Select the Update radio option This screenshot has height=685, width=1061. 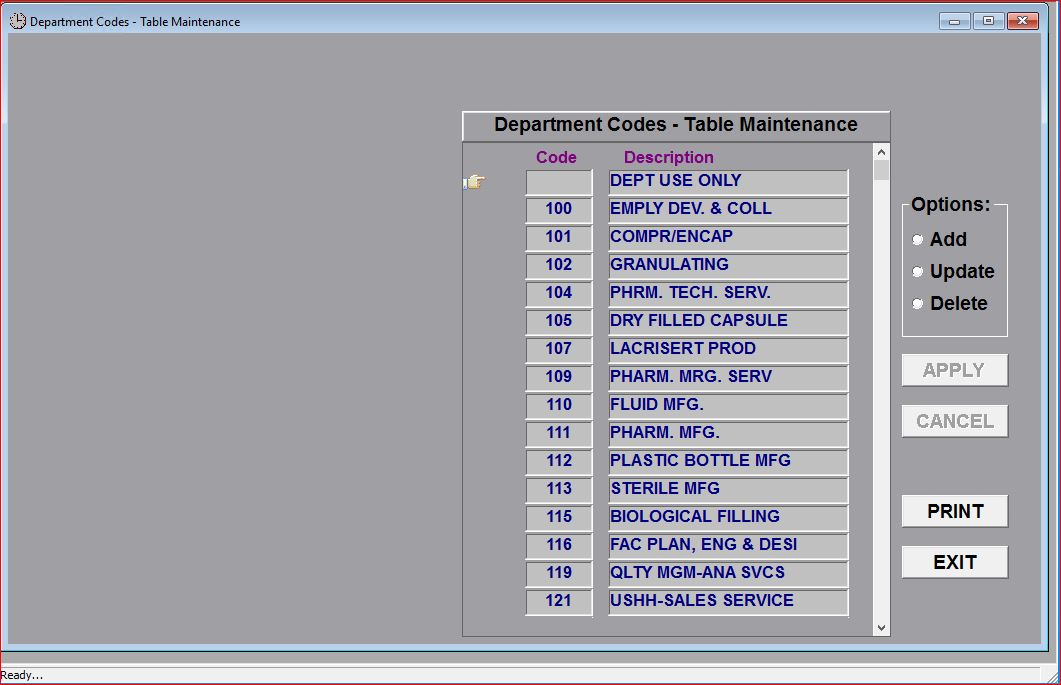[918, 272]
